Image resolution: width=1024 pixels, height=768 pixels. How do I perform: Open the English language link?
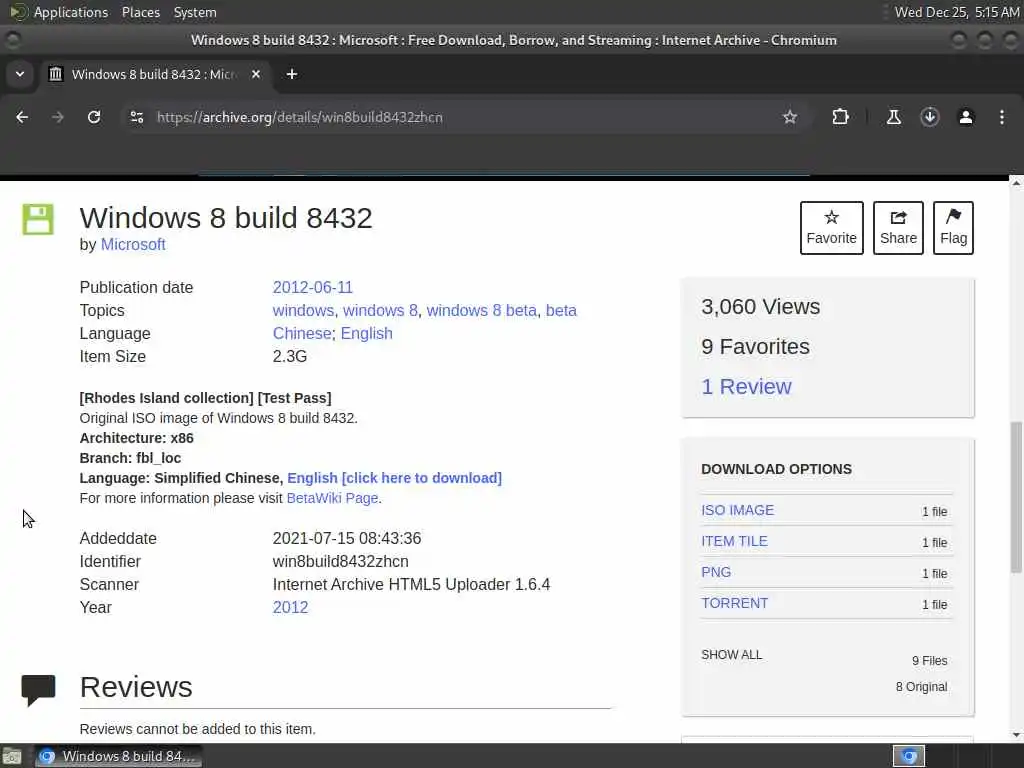366,333
